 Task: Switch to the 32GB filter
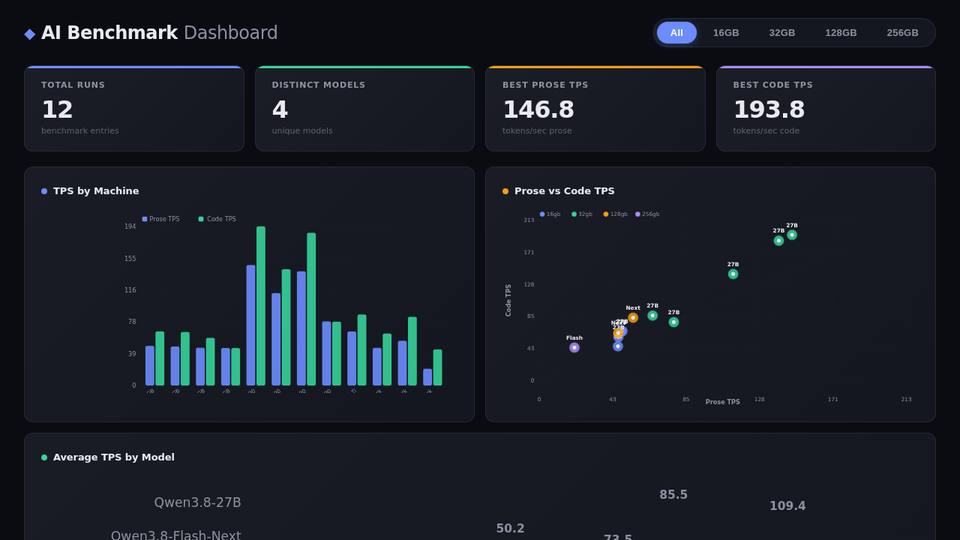[x=782, y=32]
